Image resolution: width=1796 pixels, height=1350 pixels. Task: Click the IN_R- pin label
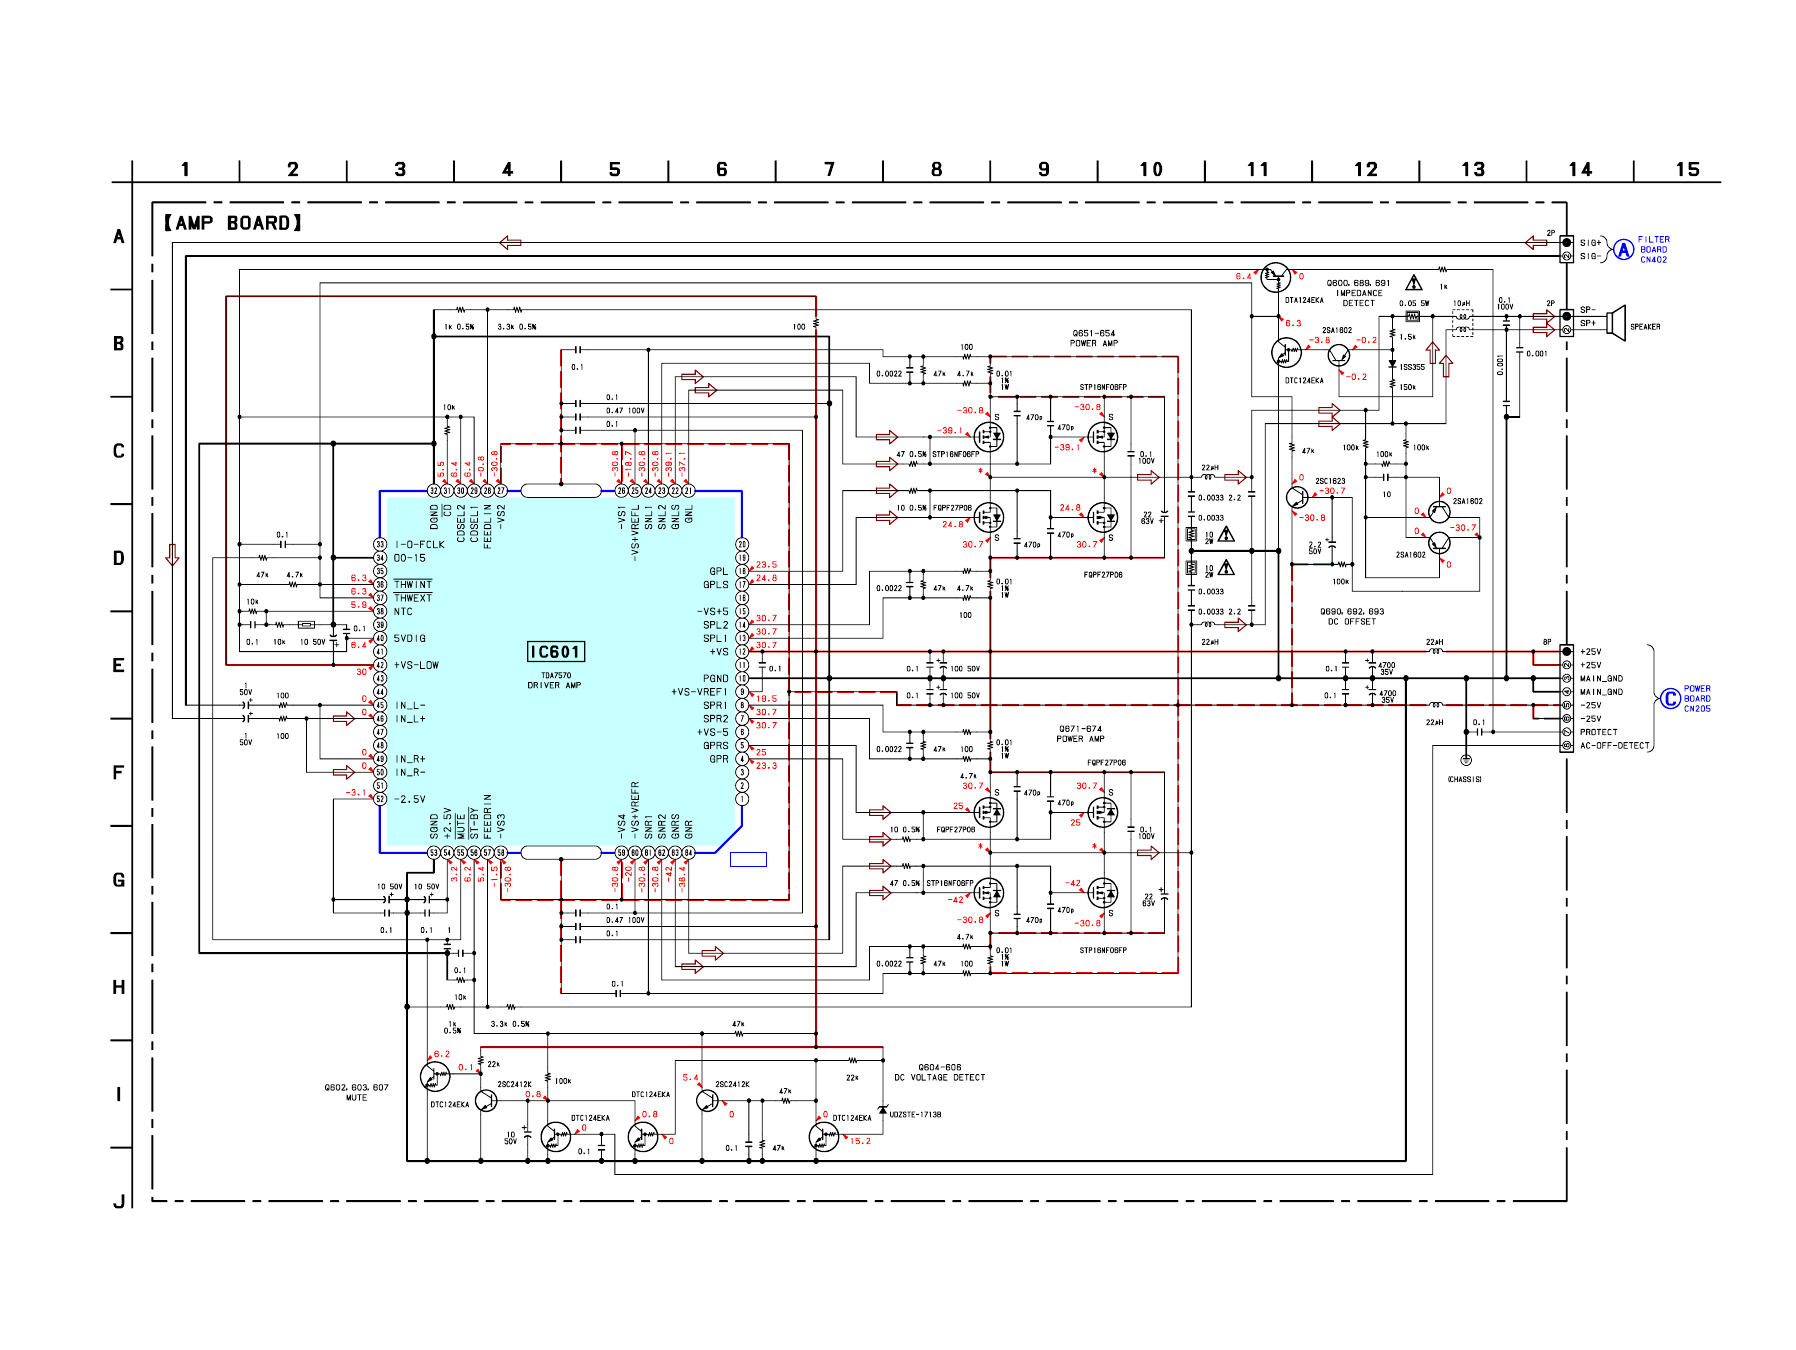click(x=410, y=772)
